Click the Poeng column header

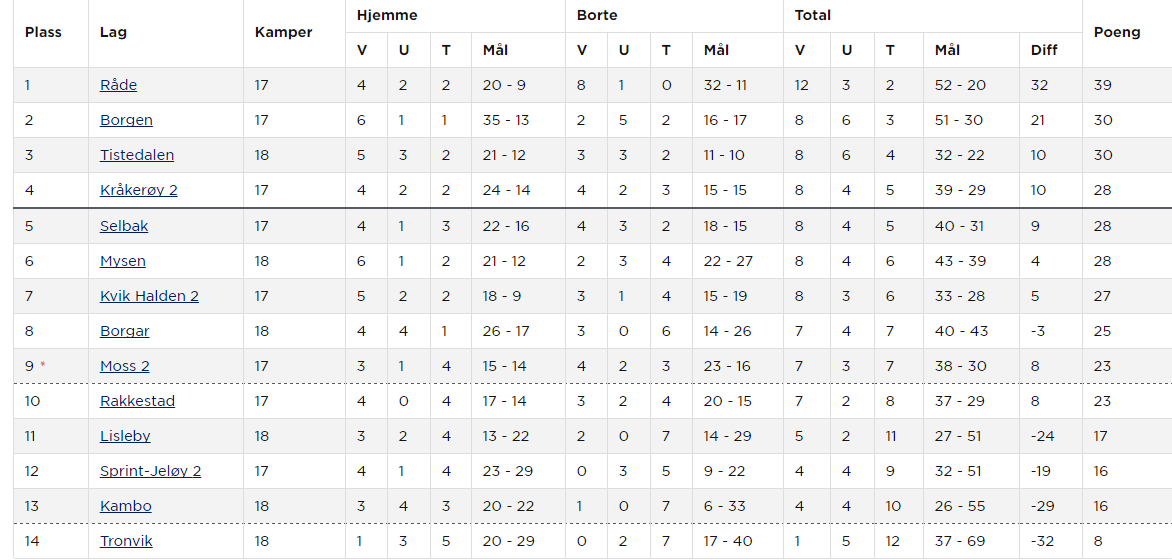coord(1117,32)
